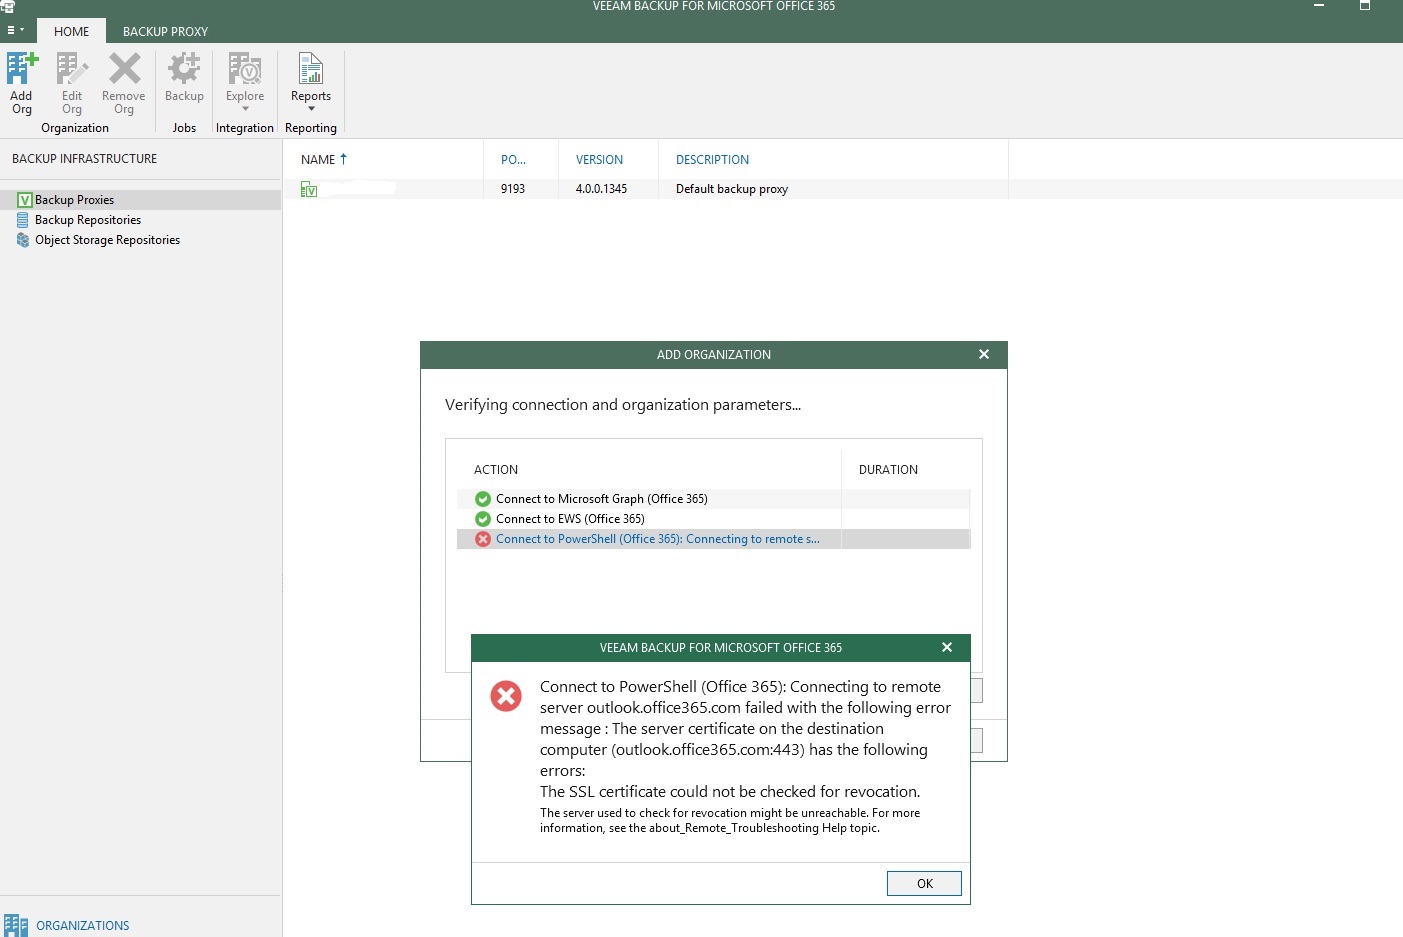The image size is (1403, 937).
Task: Open the application main menu button
Action: [x=15, y=30]
